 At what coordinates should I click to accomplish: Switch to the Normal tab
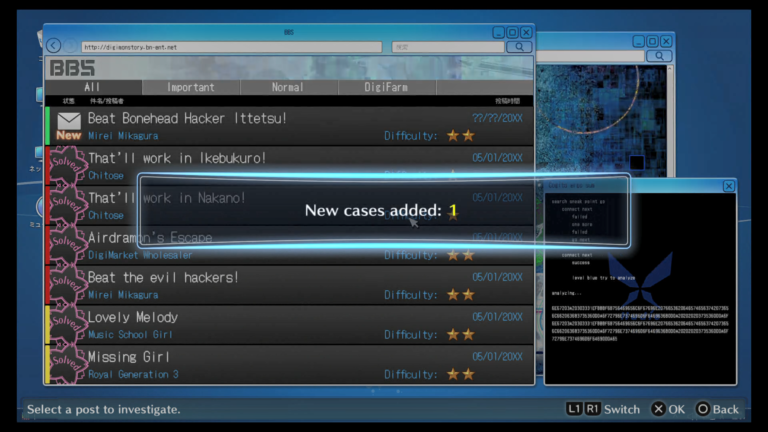coord(288,88)
